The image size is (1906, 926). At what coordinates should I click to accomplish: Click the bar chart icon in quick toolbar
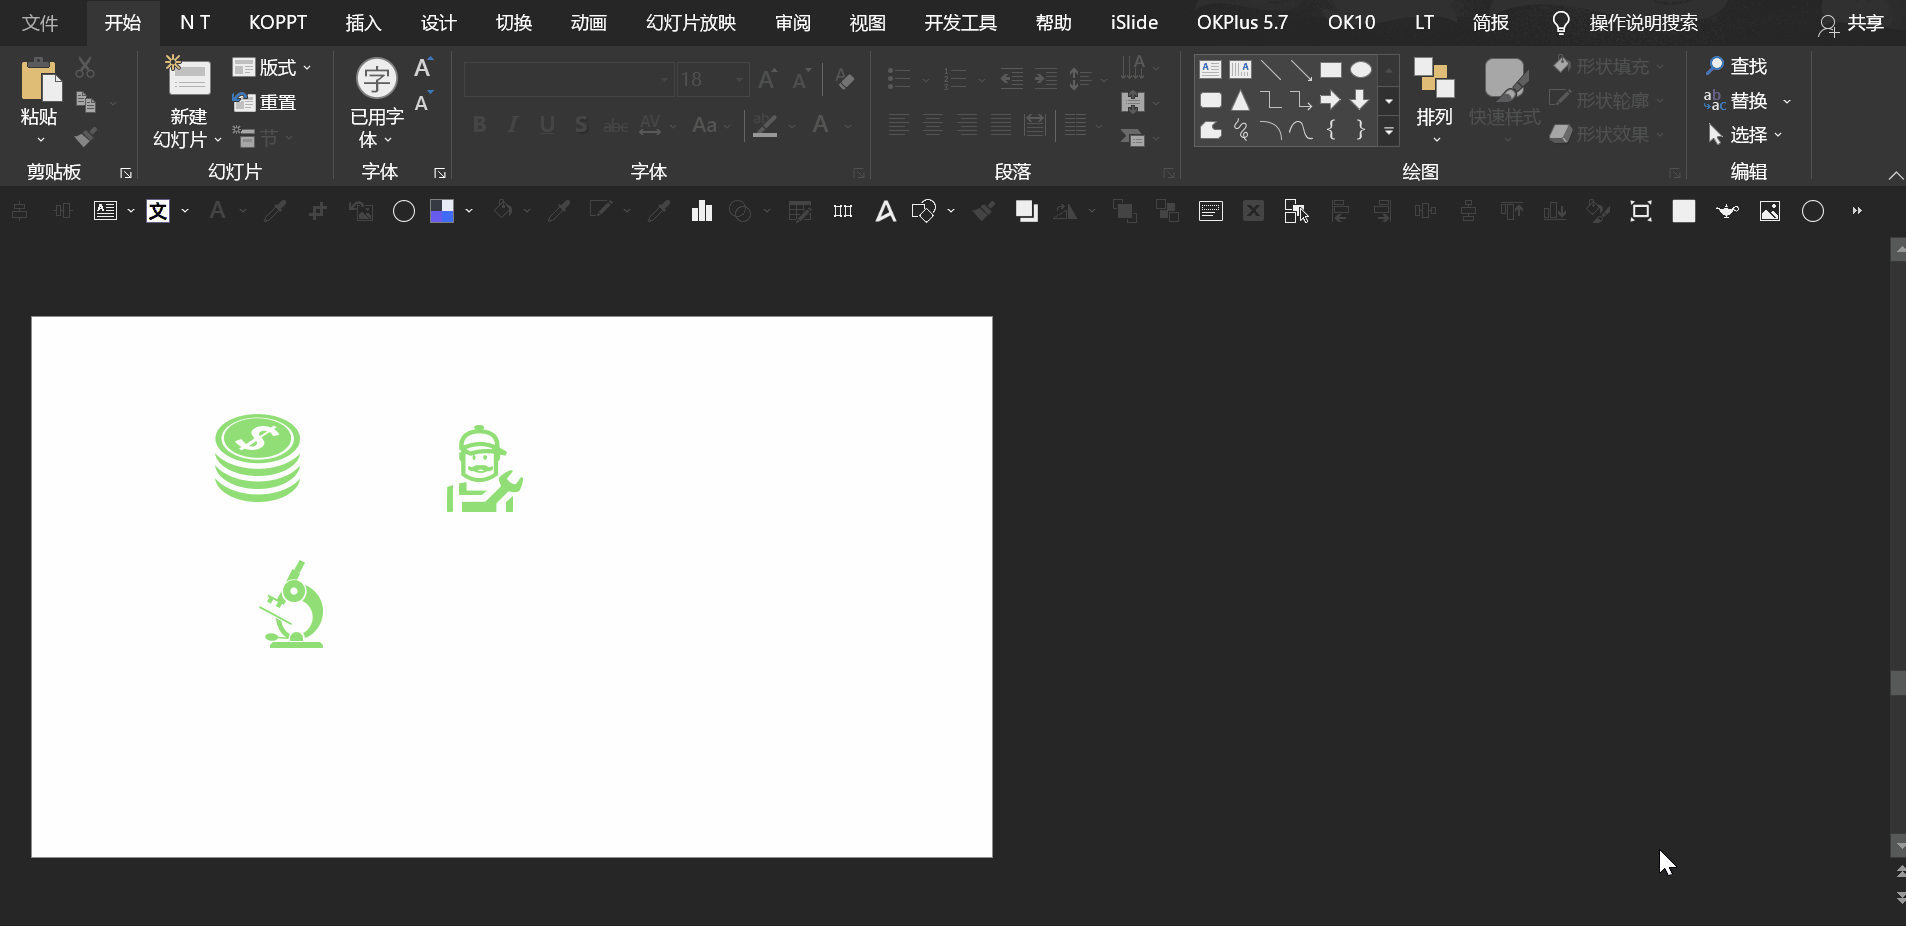pyautogui.click(x=702, y=211)
